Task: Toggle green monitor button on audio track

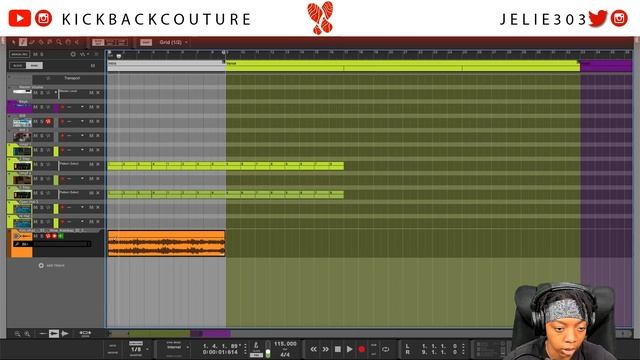Action: click(x=61, y=236)
